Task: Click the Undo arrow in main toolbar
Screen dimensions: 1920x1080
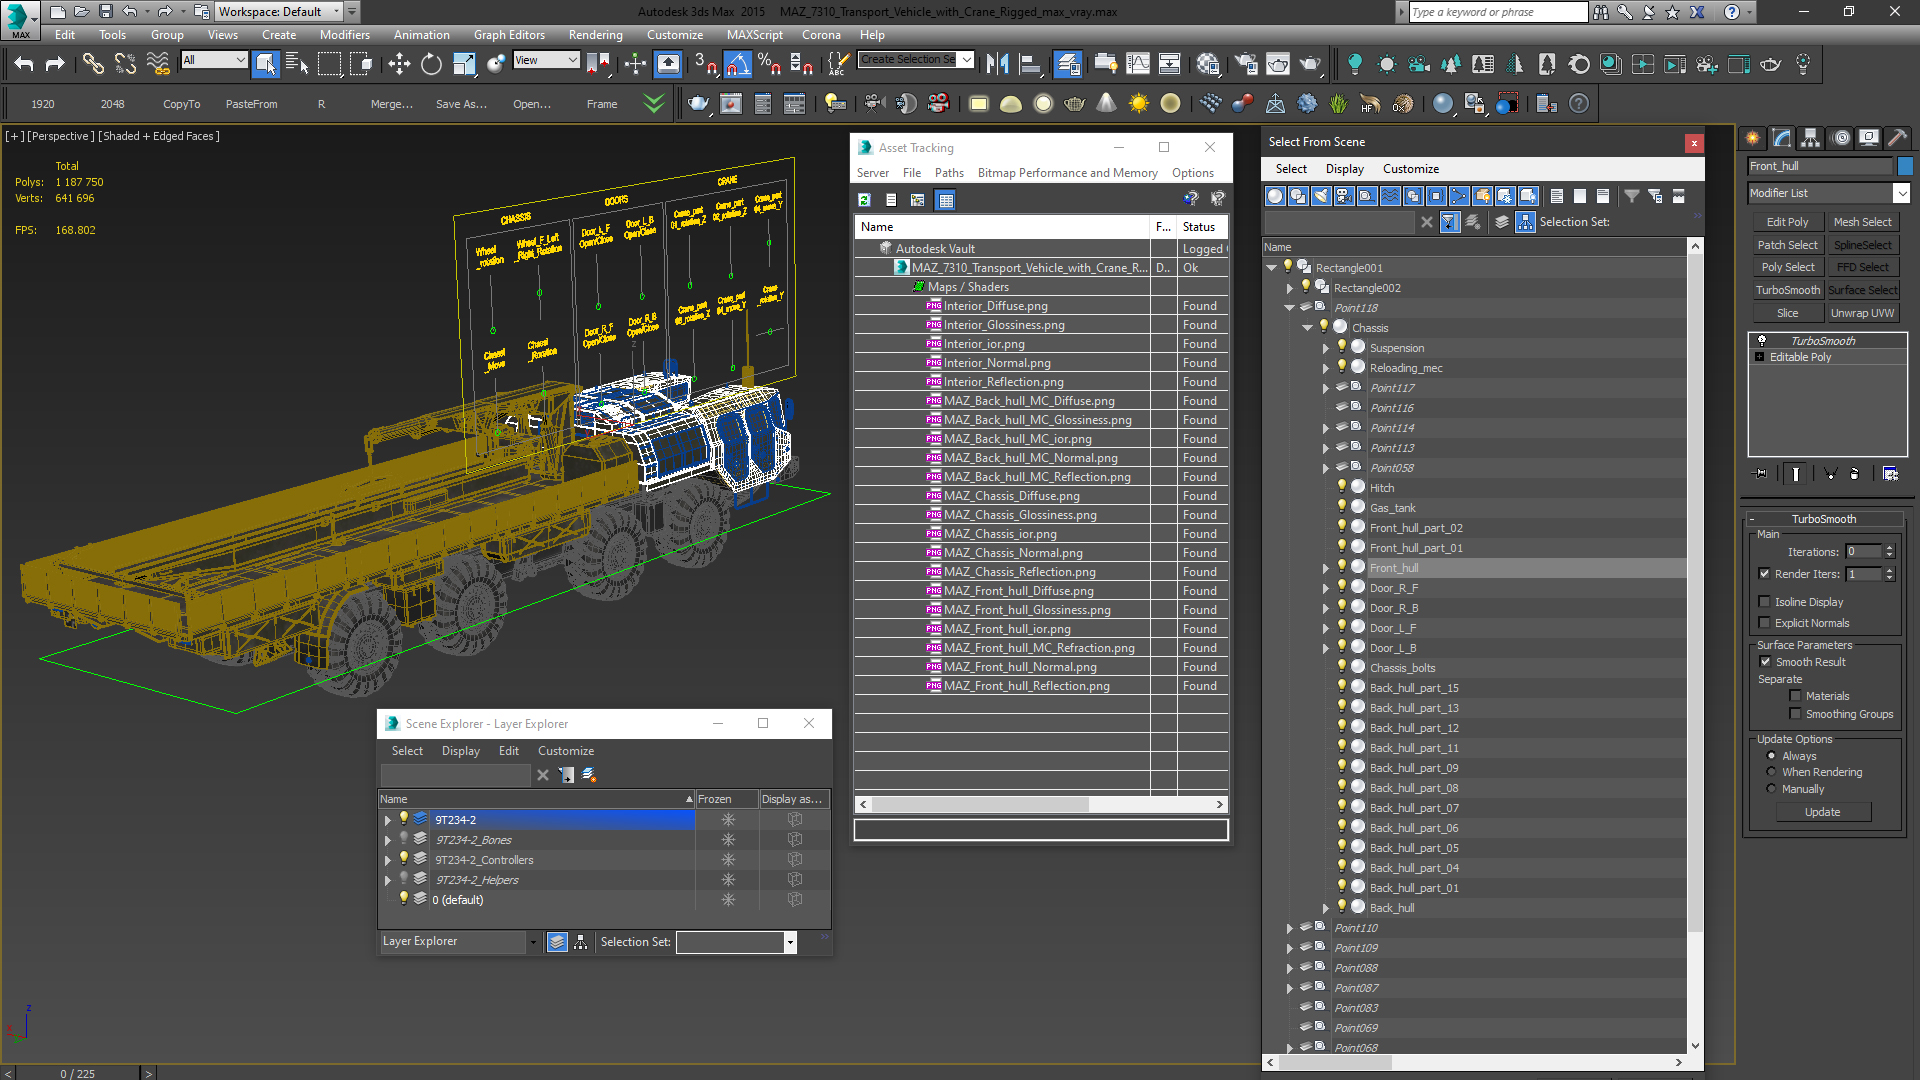Action: (23, 64)
